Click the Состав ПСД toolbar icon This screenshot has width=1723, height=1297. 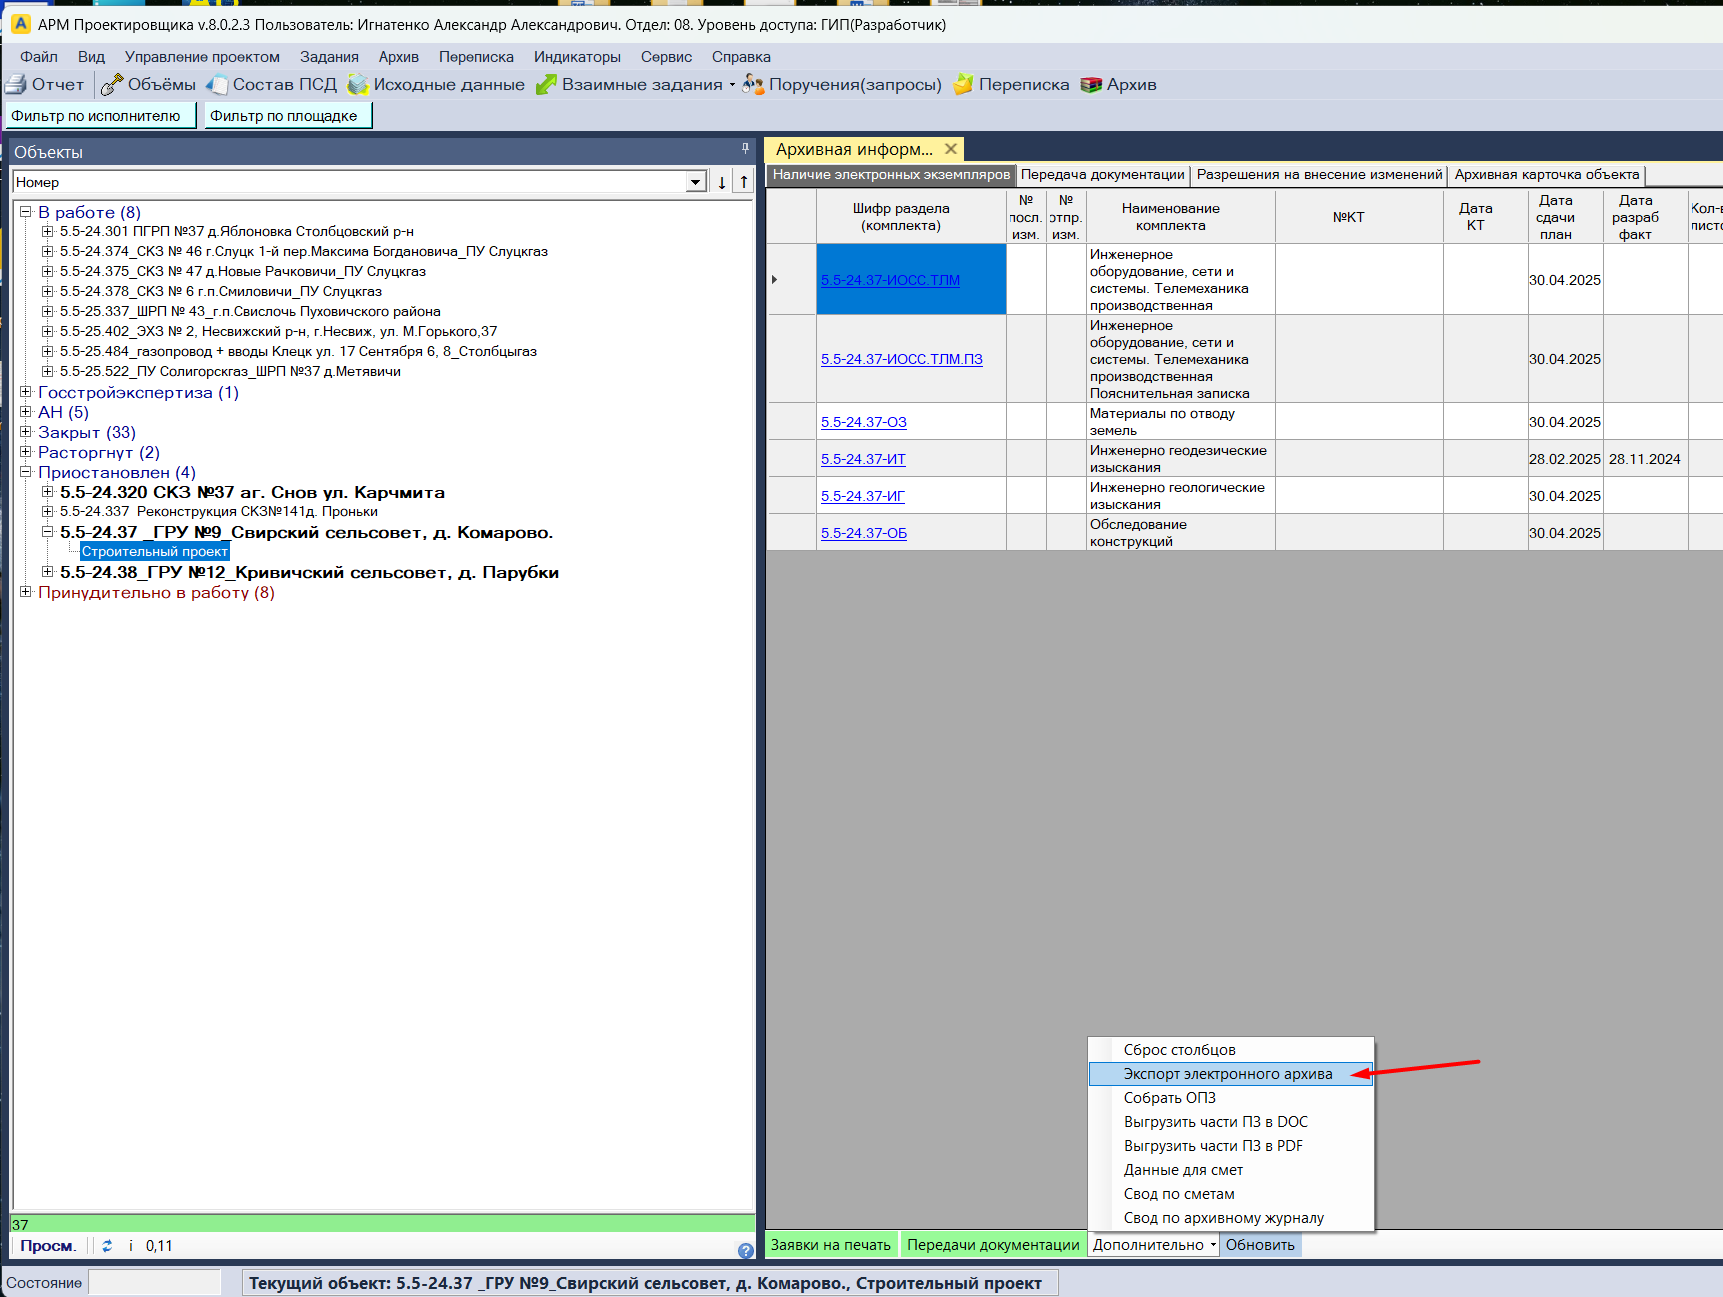(217, 85)
